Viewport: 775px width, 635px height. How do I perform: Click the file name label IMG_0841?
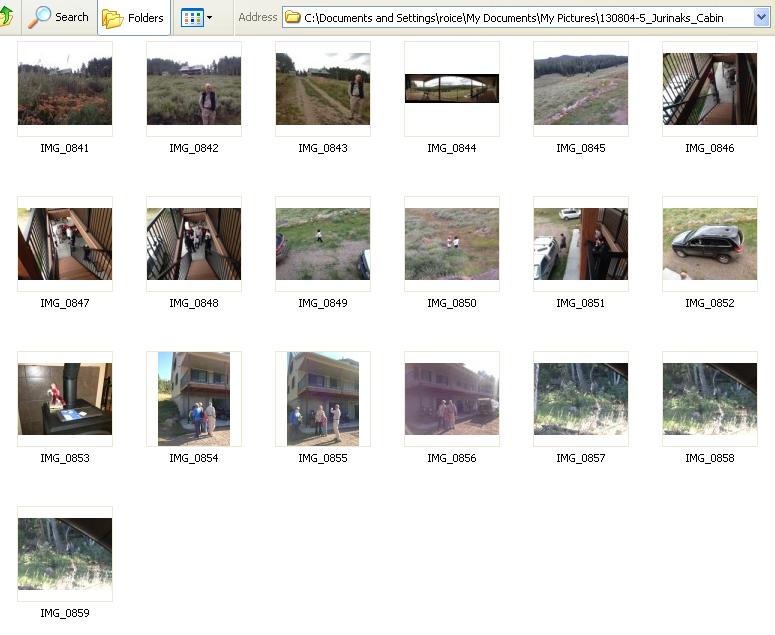(x=65, y=148)
